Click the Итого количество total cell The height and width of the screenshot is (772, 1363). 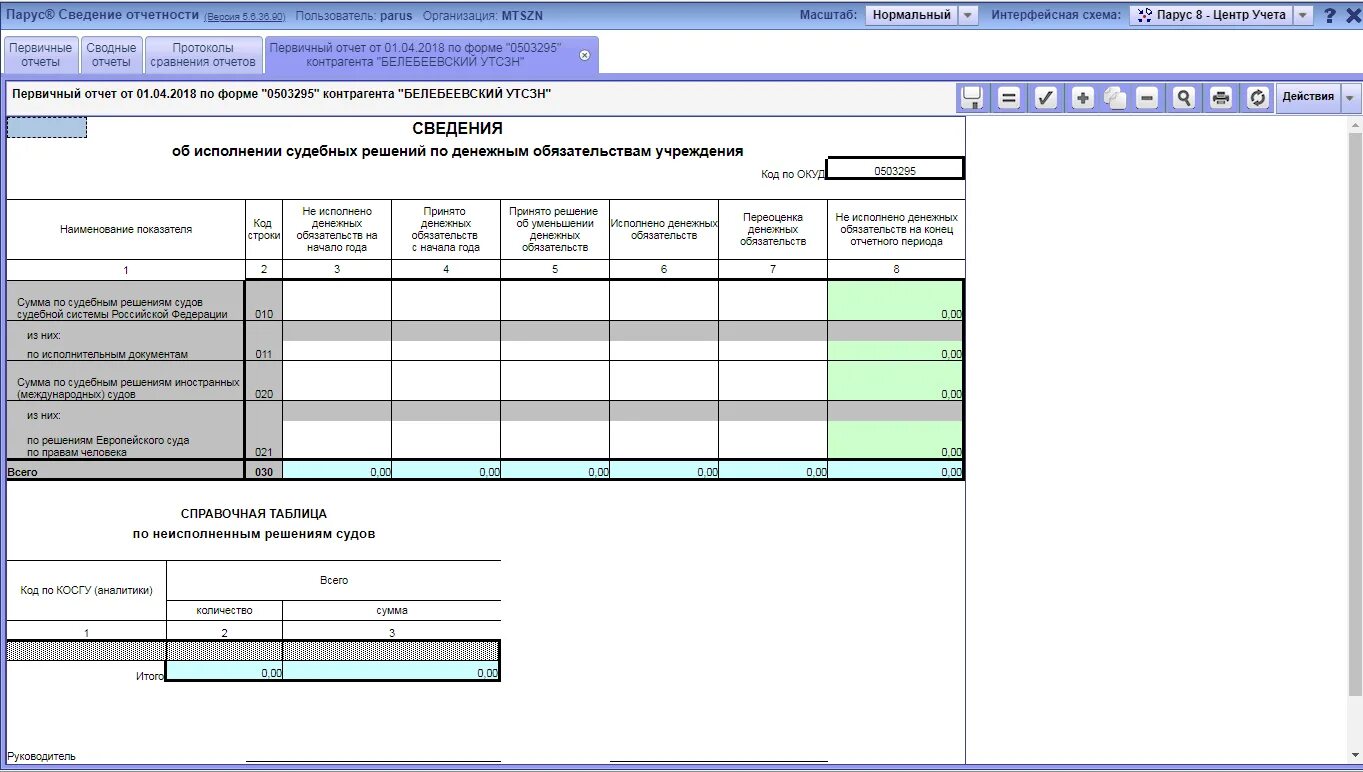click(224, 672)
